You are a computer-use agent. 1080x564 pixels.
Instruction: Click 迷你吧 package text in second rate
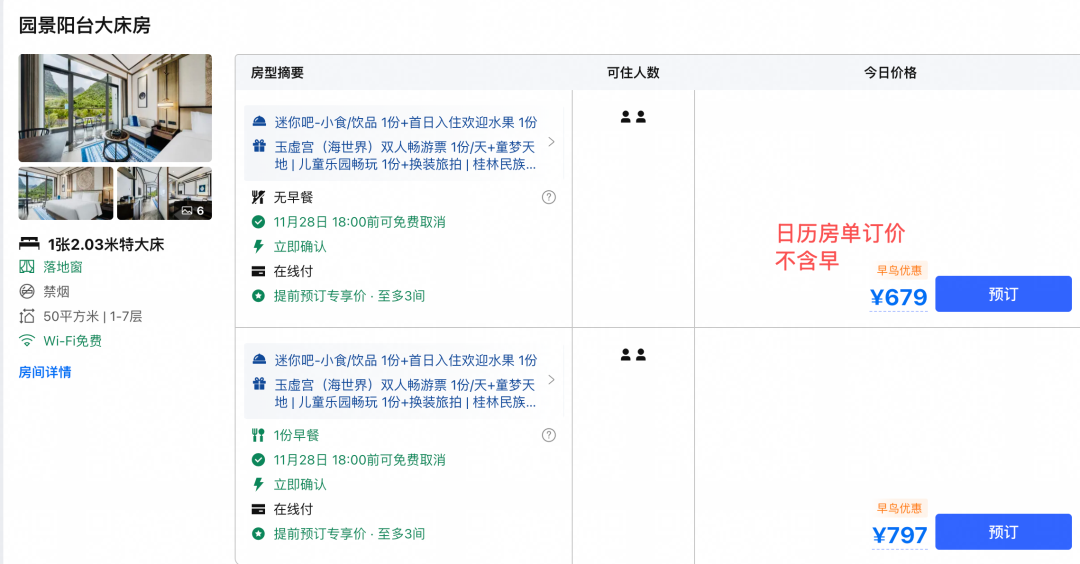point(406,360)
